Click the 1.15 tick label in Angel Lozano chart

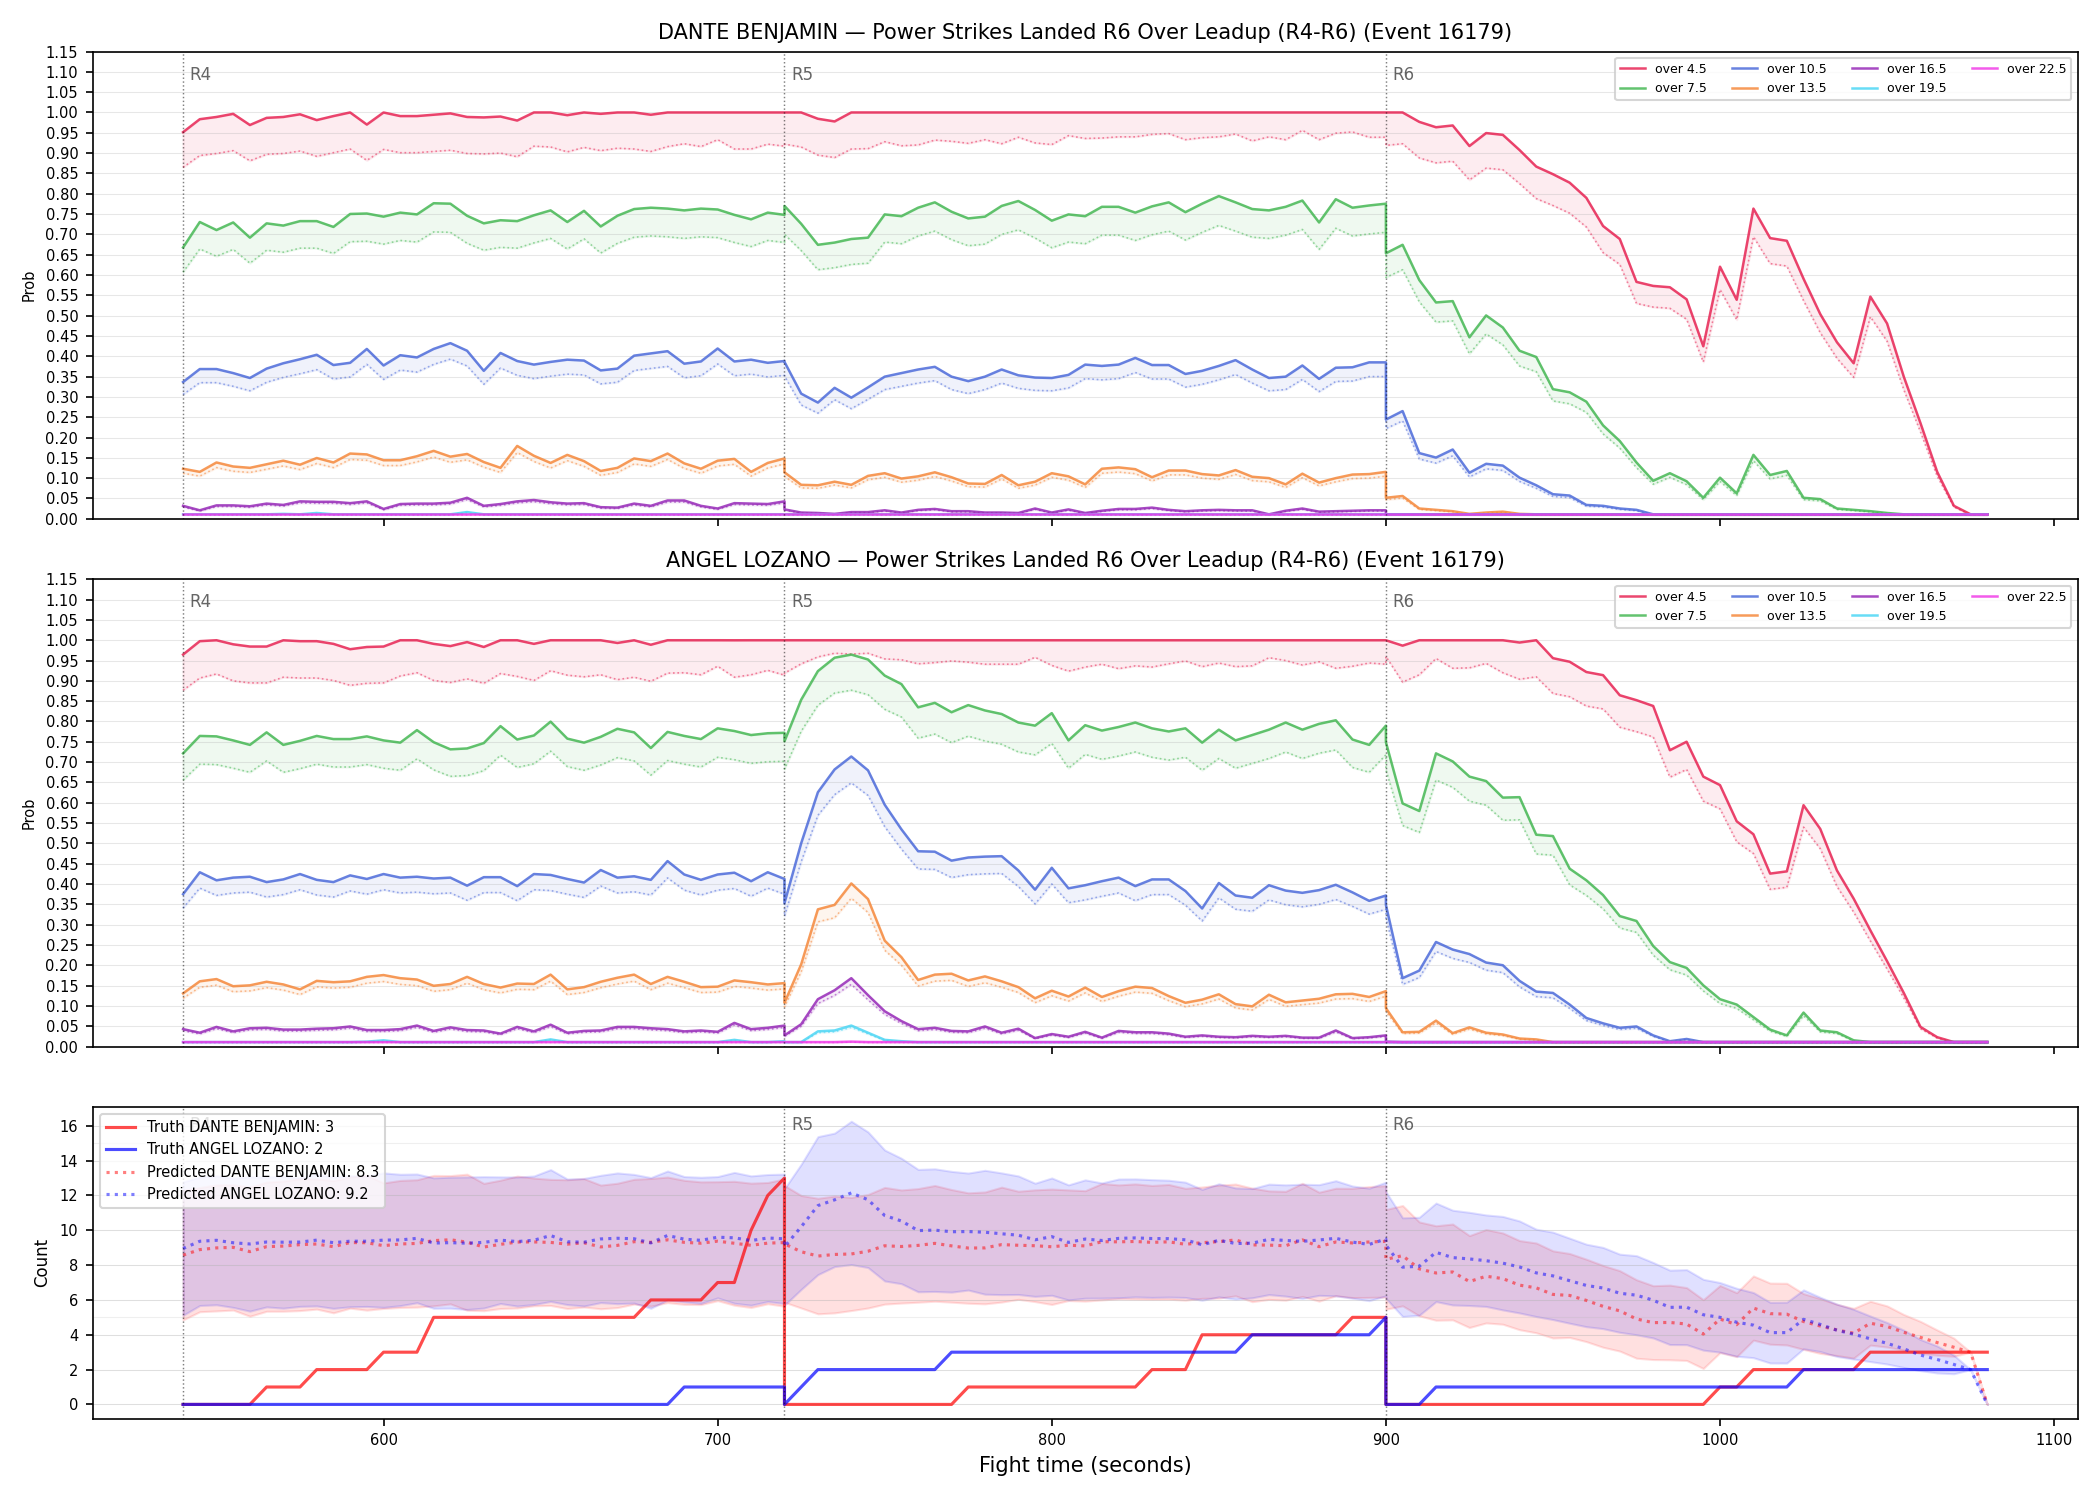[62, 580]
